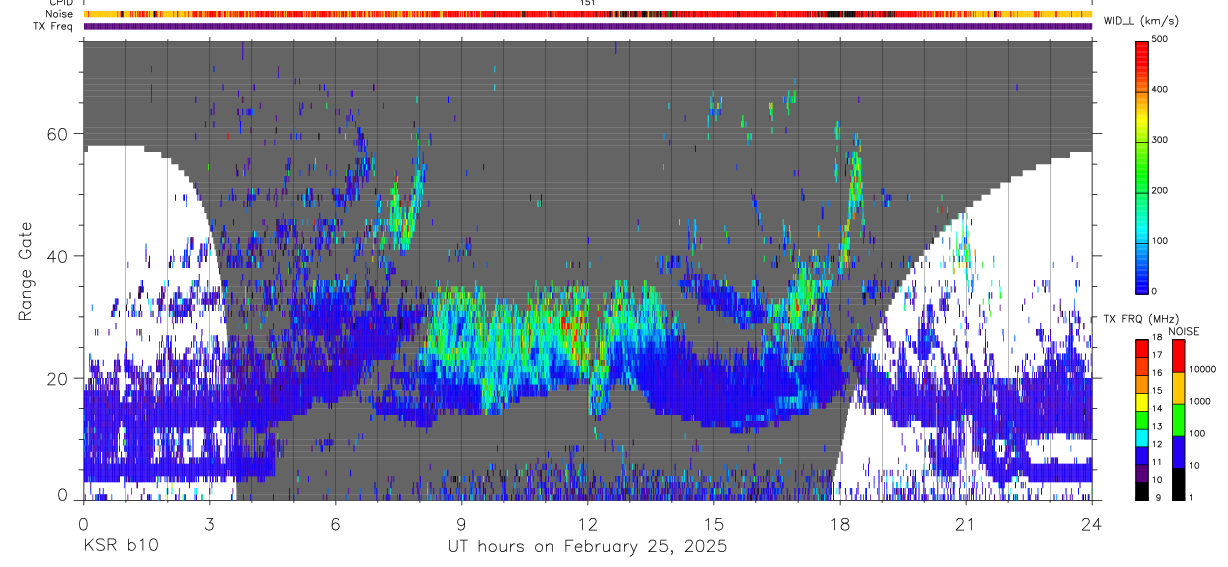Click the red-yellow Noise strip along the top
Image resolution: width=1228 pixels, height=567 pixels.
(x=587, y=14)
